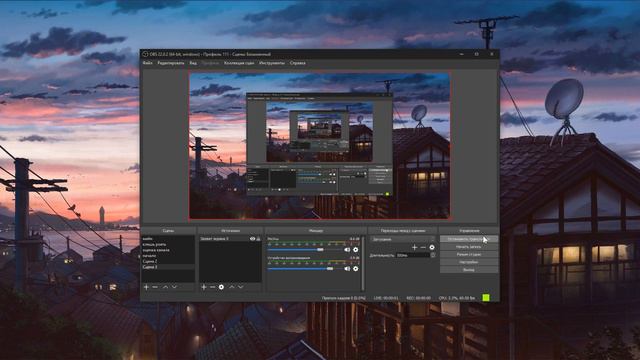
Task: Minimize the OBS window
Action: [x=462, y=54]
